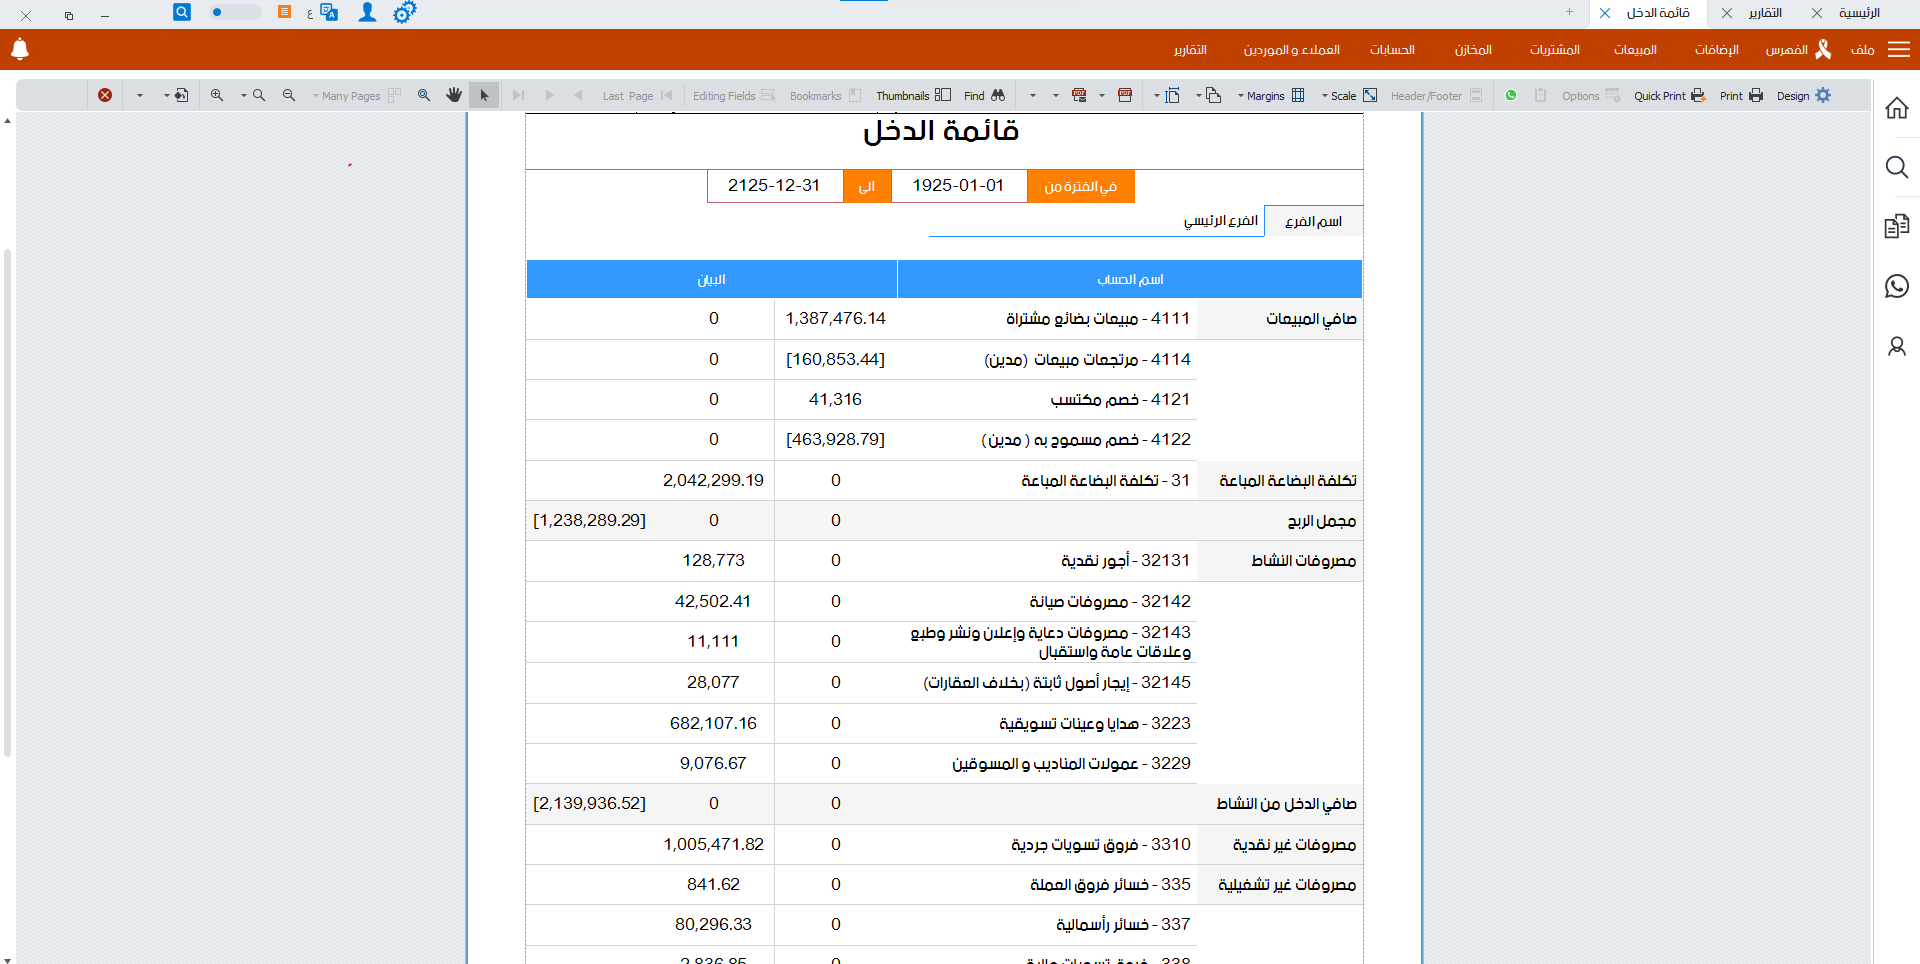Click the WhatsApp sharing icon in the toolbar
The width and height of the screenshot is (1920, 964).
1512,95
